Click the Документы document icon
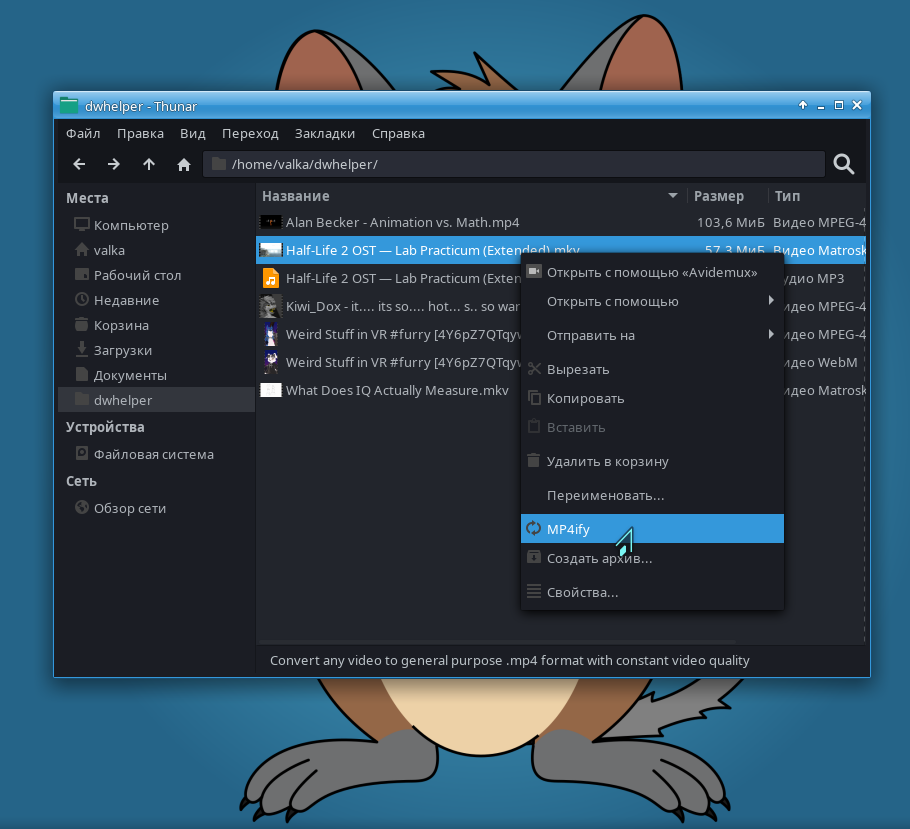The height and width of the screenshot is (829, 910). click(x=82, y=374)
